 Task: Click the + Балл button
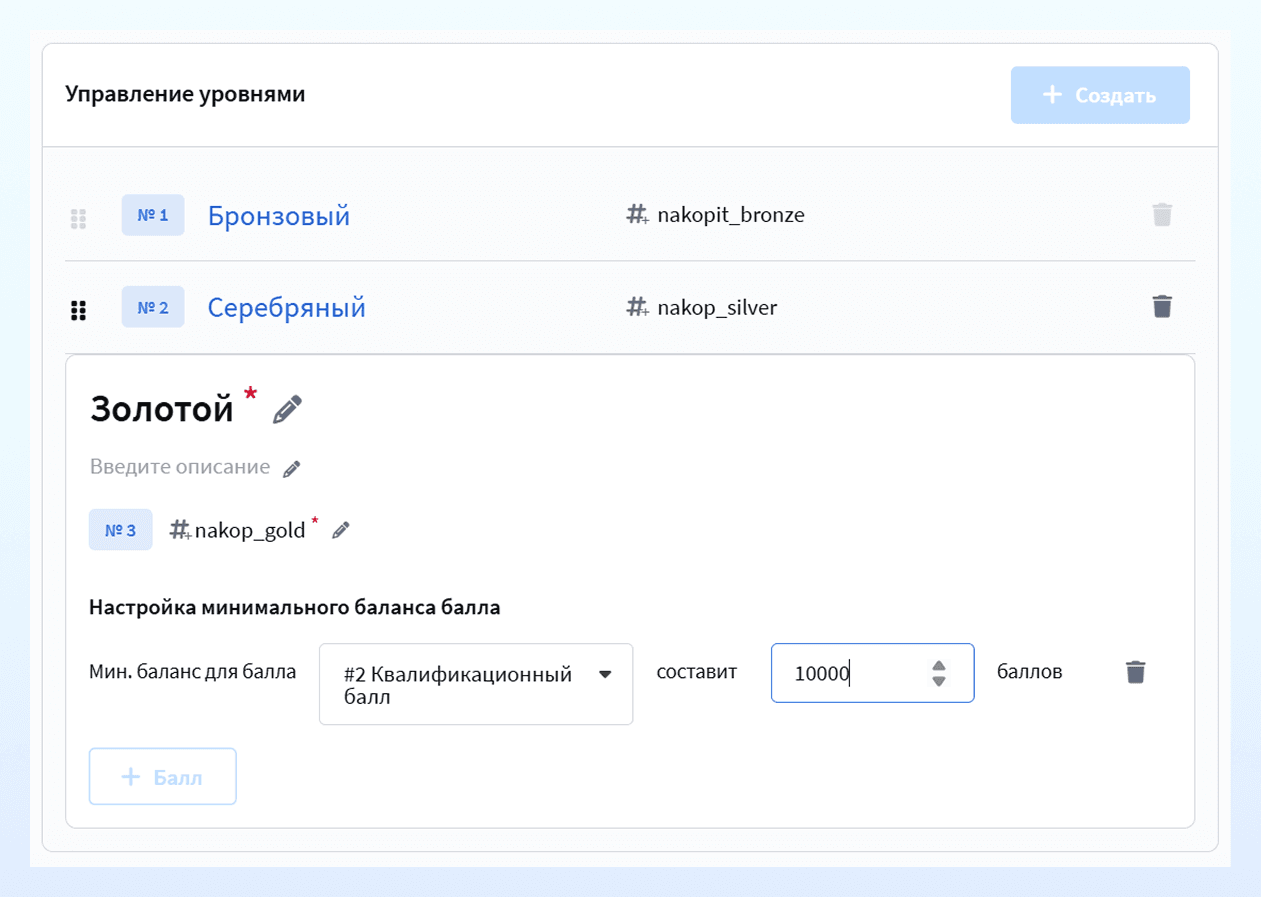coord(162,777)
